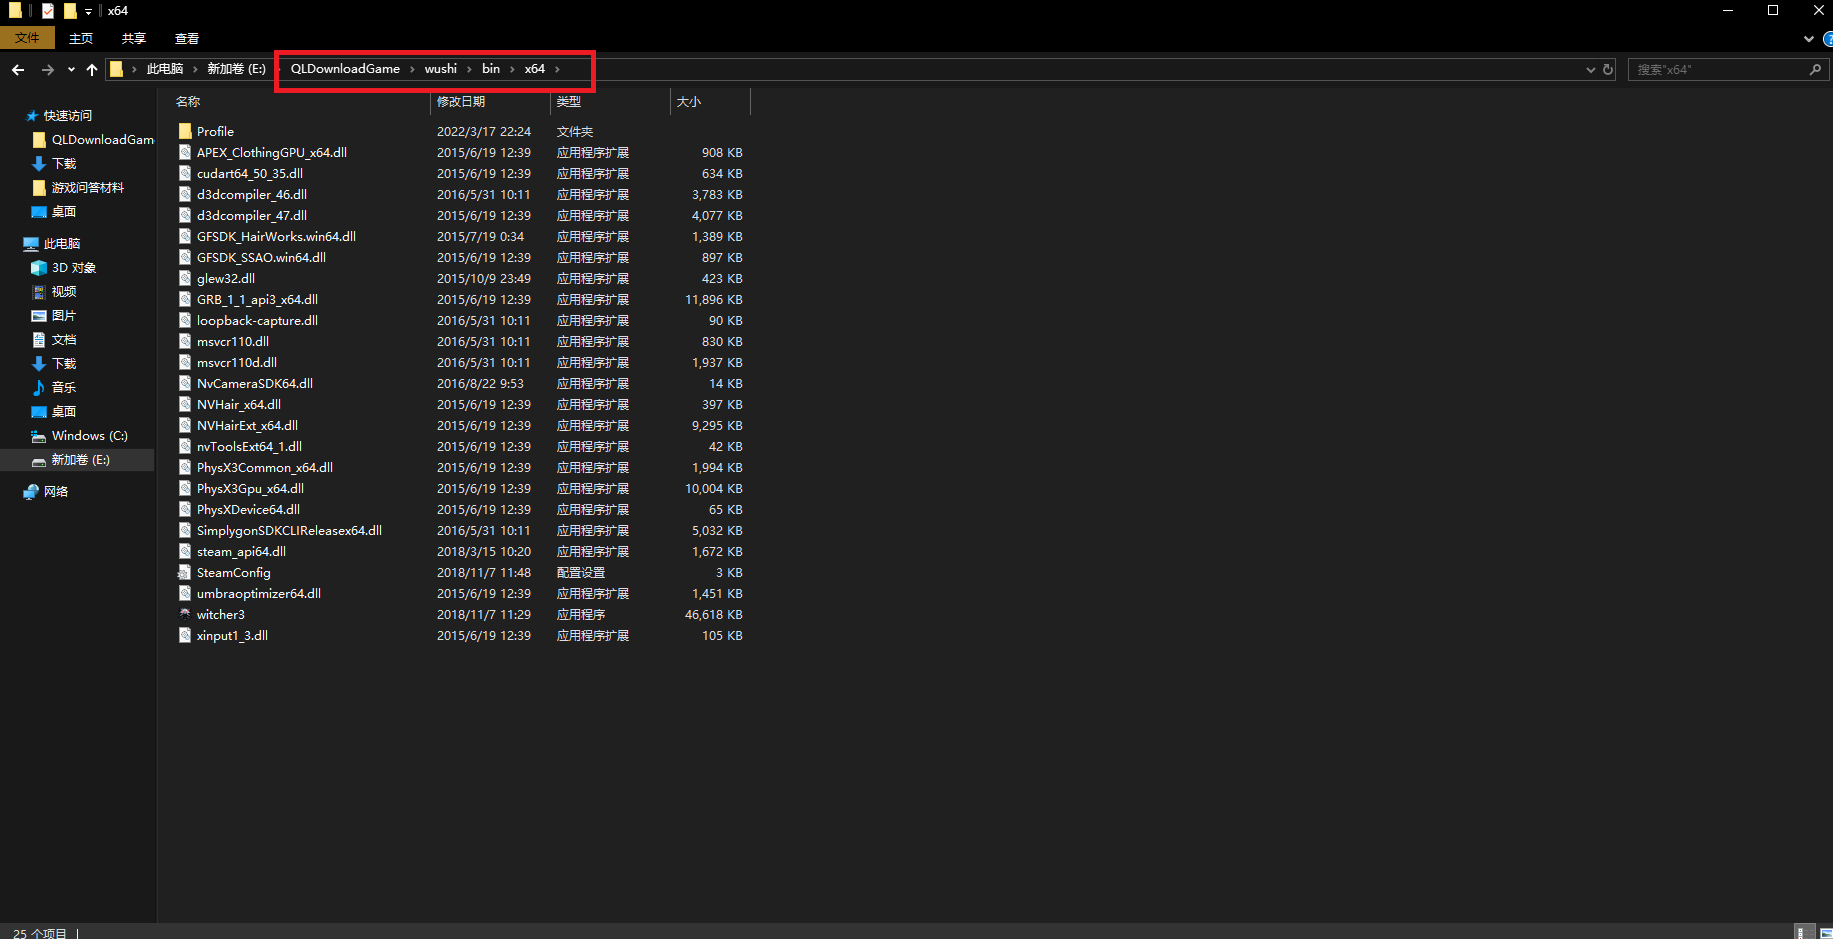Select bin breadcrumb segment
This screenshot has height=939, width=1833.
[x=491, y=69]
